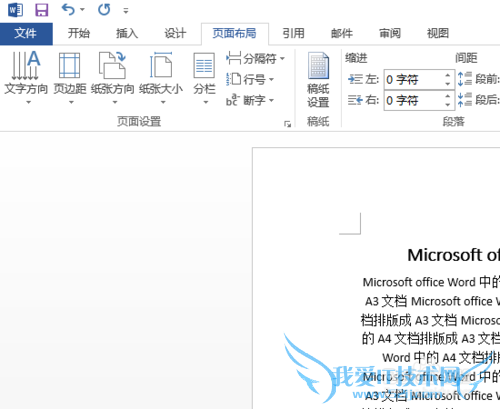Undo the last action
Image resolution: width=500 pixels, height=409 pixels.
pyautogui.click(x=68, y=10)
